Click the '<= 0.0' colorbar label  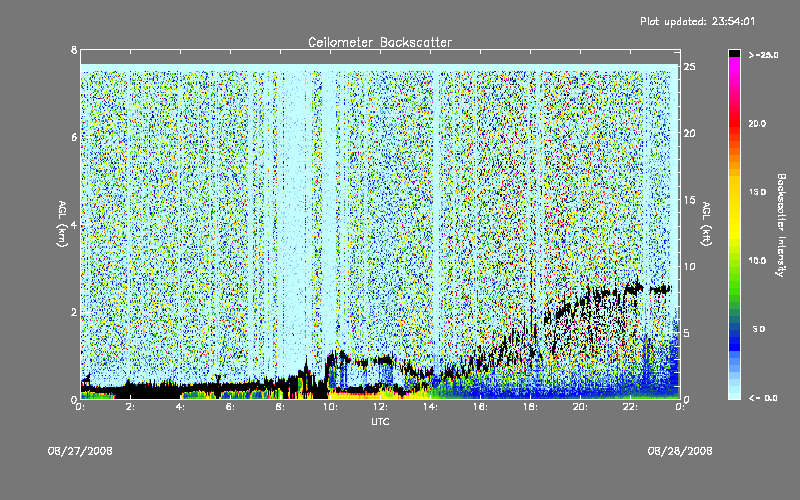pos(763,398)
